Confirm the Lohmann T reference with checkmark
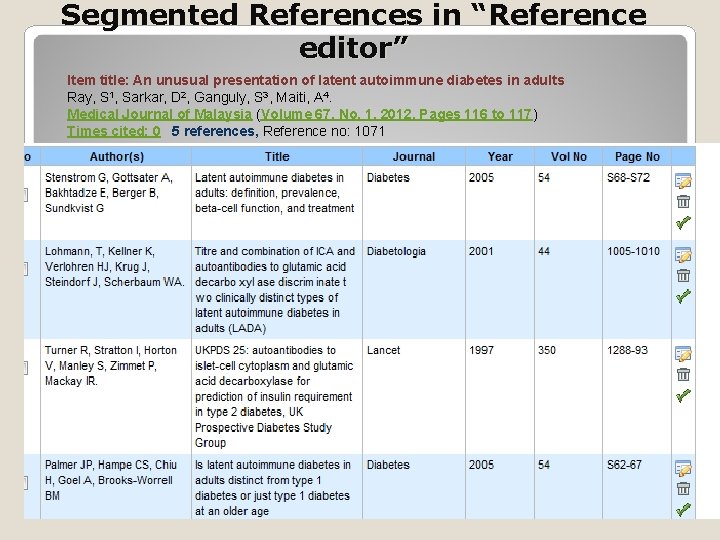 click(x=683, y=296)
